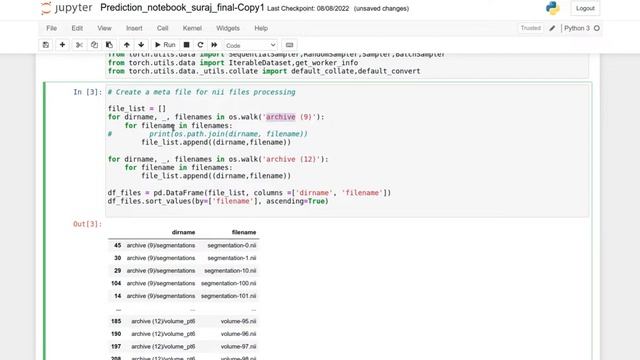
Task: Open the File menu
Action: (51, 28)
